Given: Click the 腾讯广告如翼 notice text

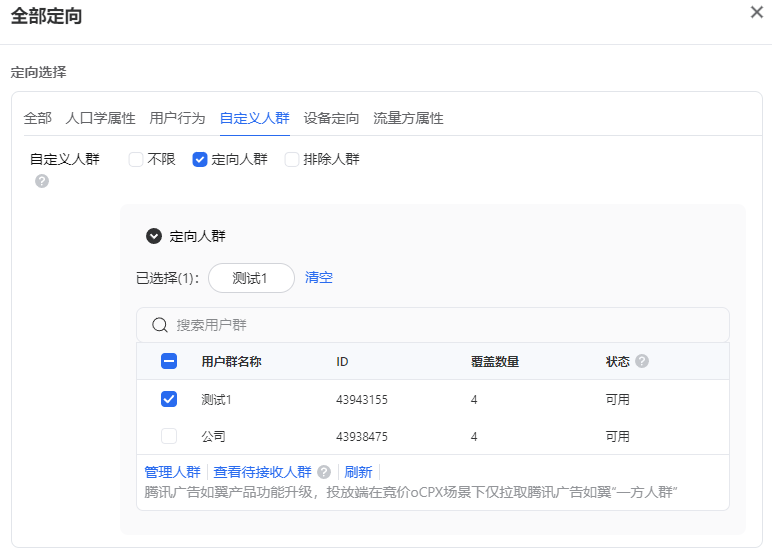Looking at the screenshot, I should pyautogui.click(x=411, y=492).
